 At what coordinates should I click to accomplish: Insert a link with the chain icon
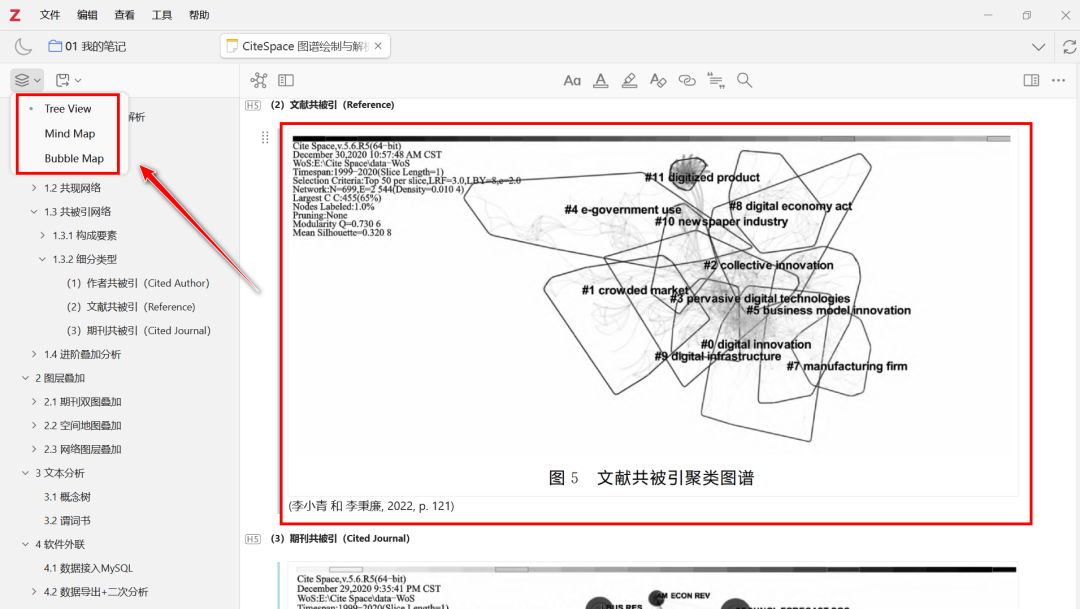point(686,80)
